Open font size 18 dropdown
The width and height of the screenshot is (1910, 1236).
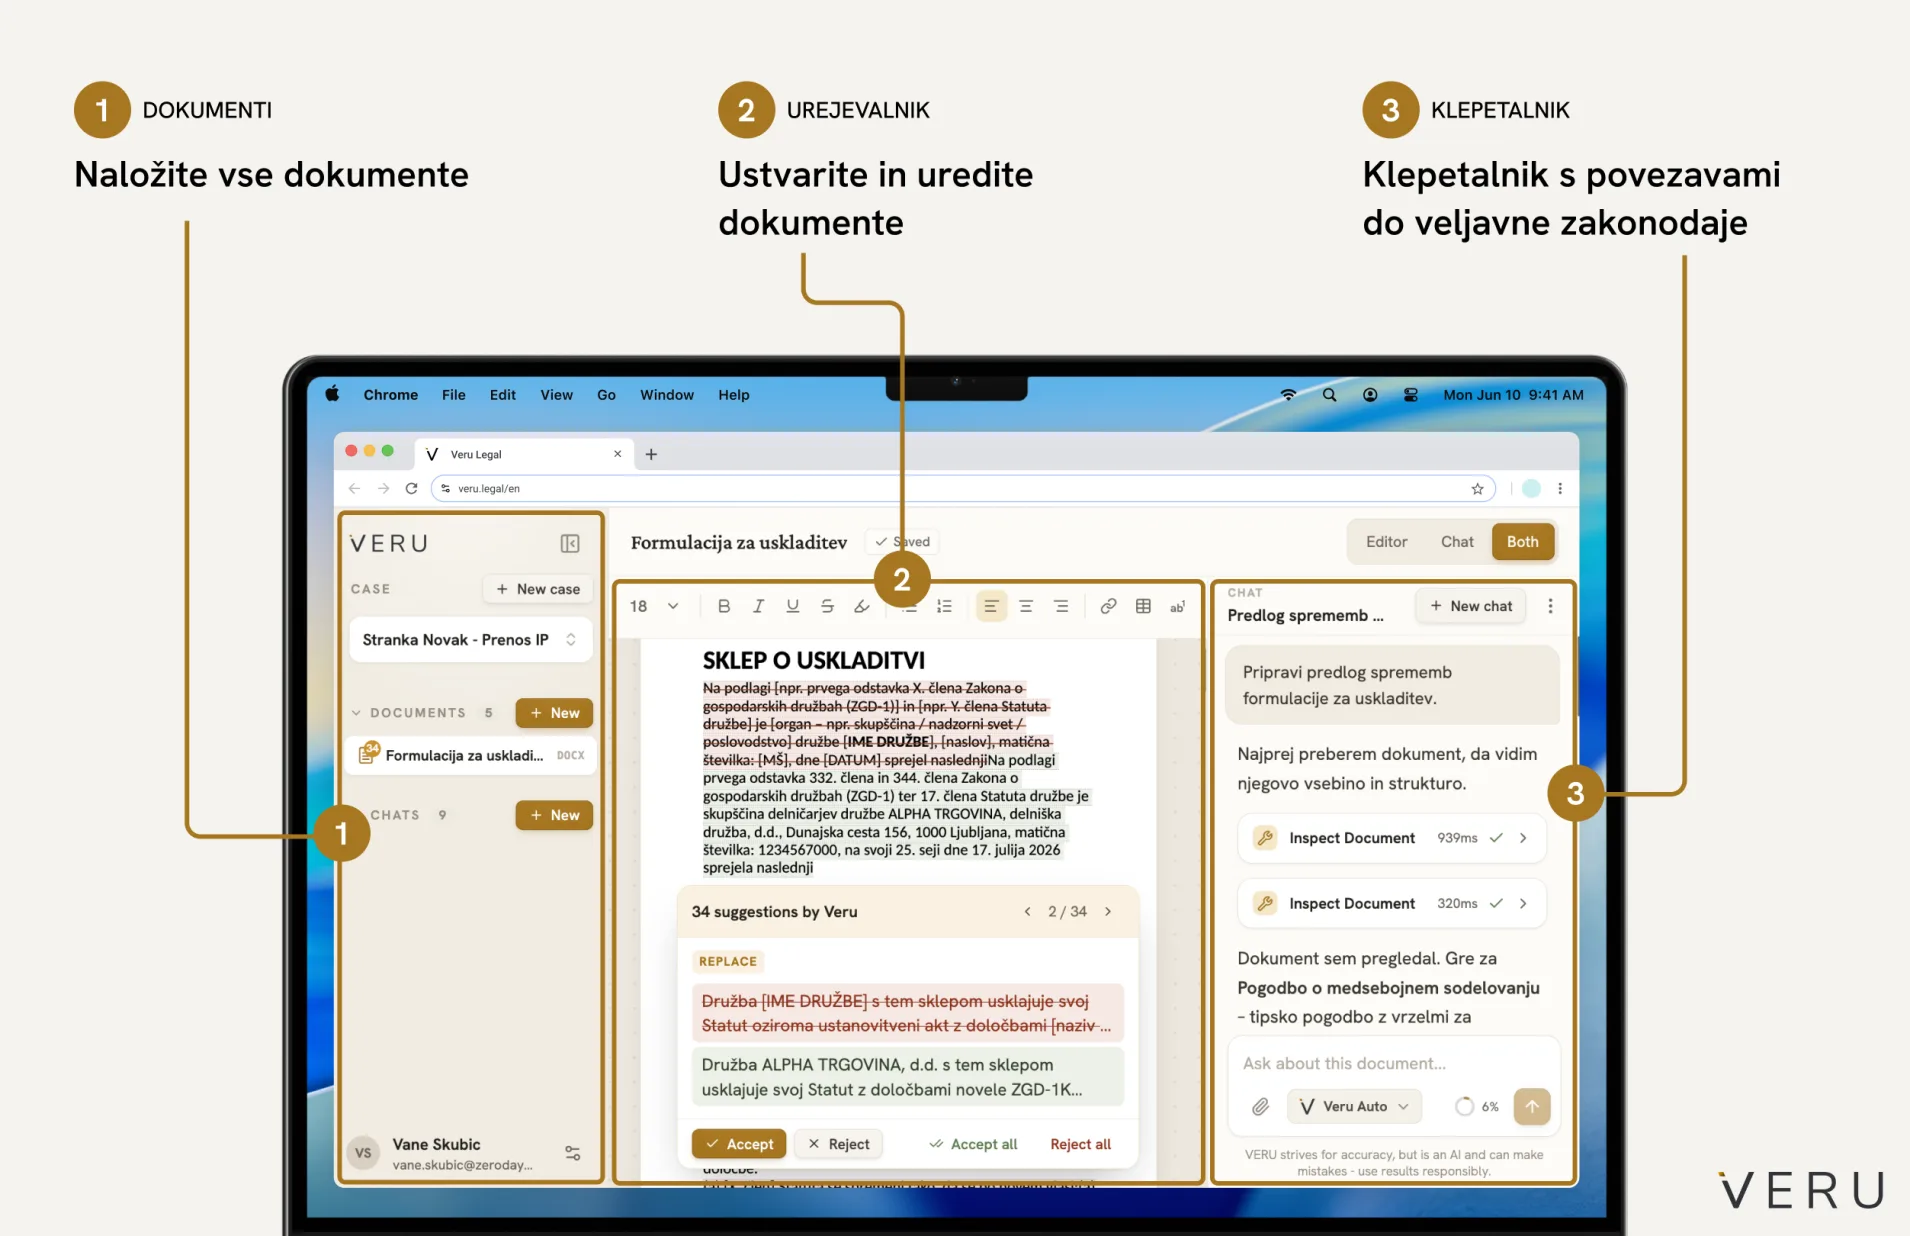[x=655, y=606]
